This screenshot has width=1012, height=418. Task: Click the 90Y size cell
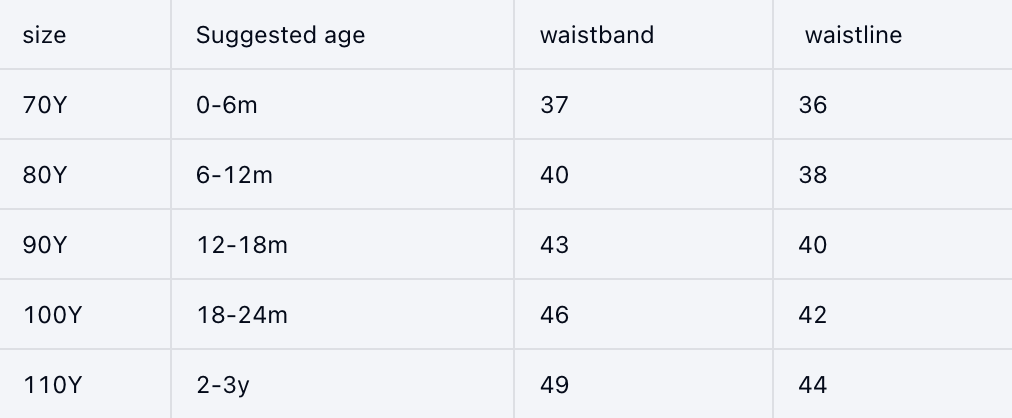tap(44, 245)
